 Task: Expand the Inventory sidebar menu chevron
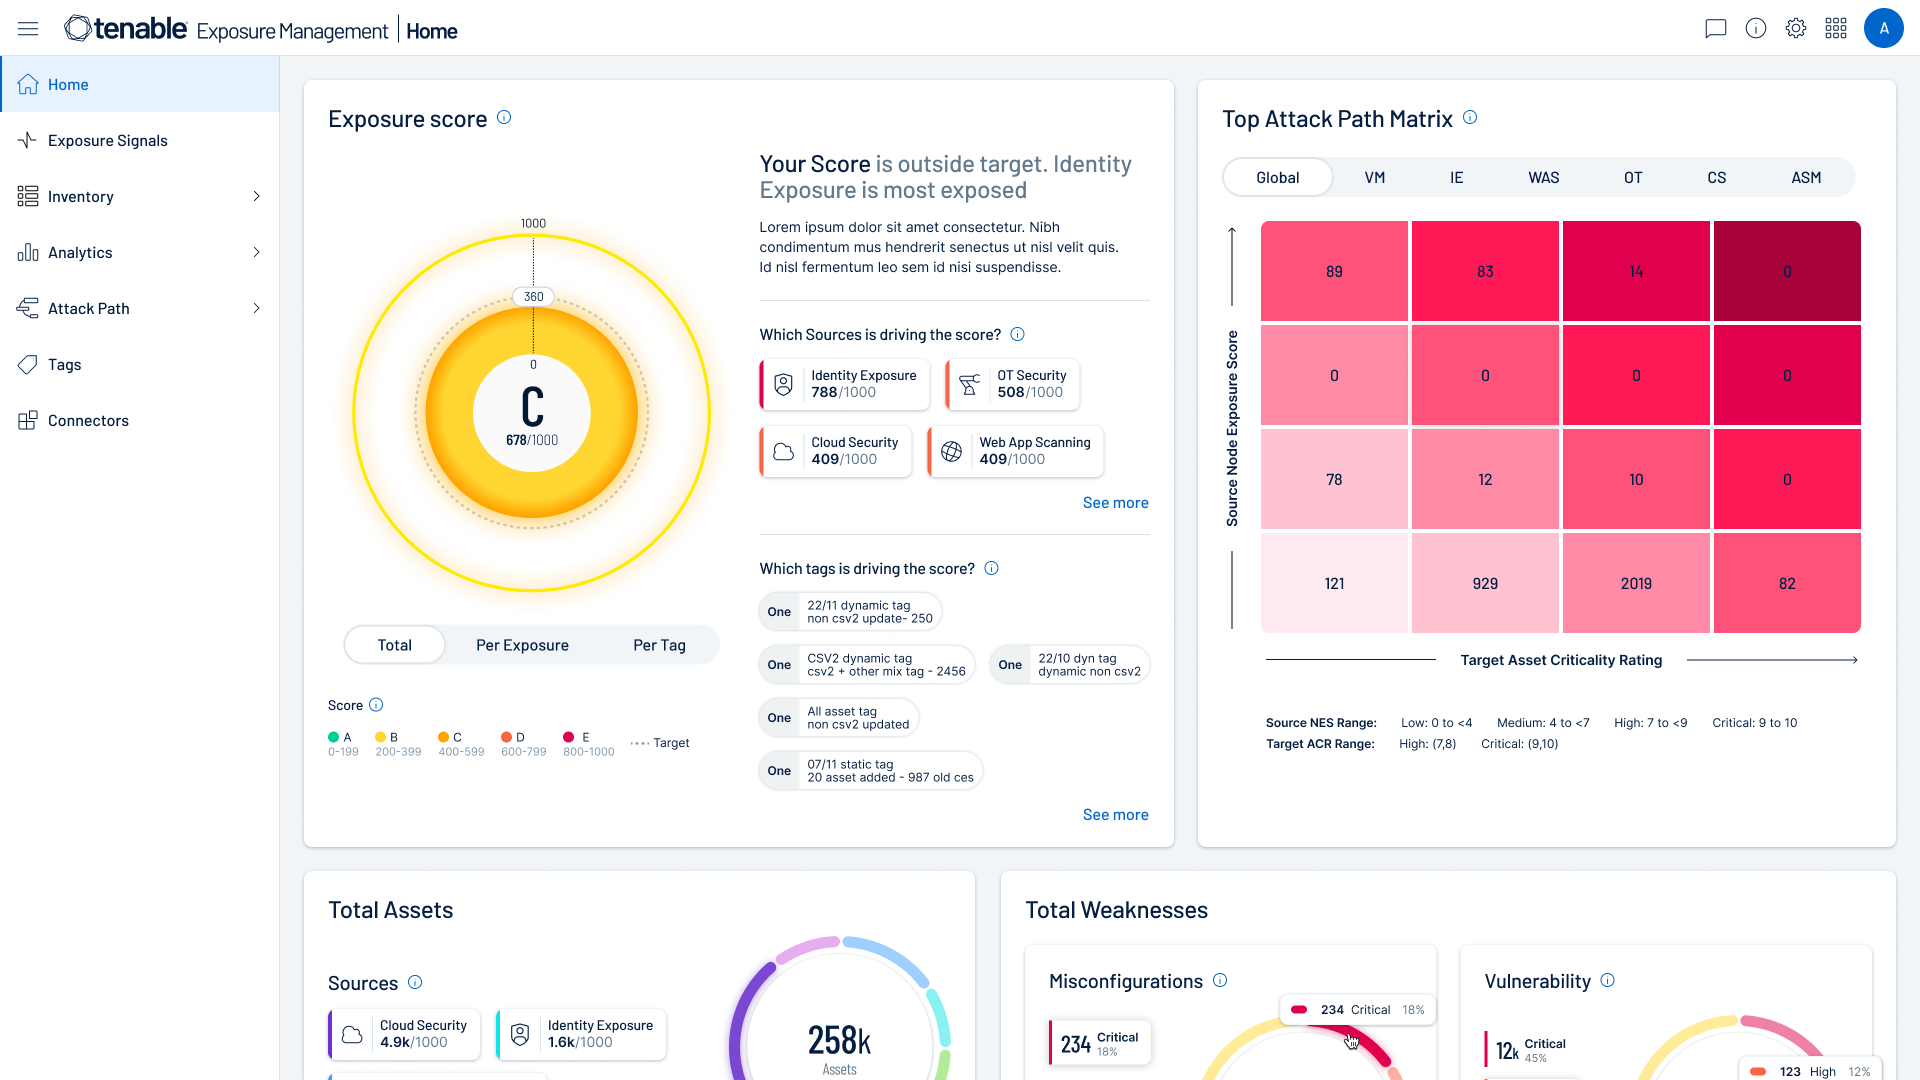tap(256, 197)
